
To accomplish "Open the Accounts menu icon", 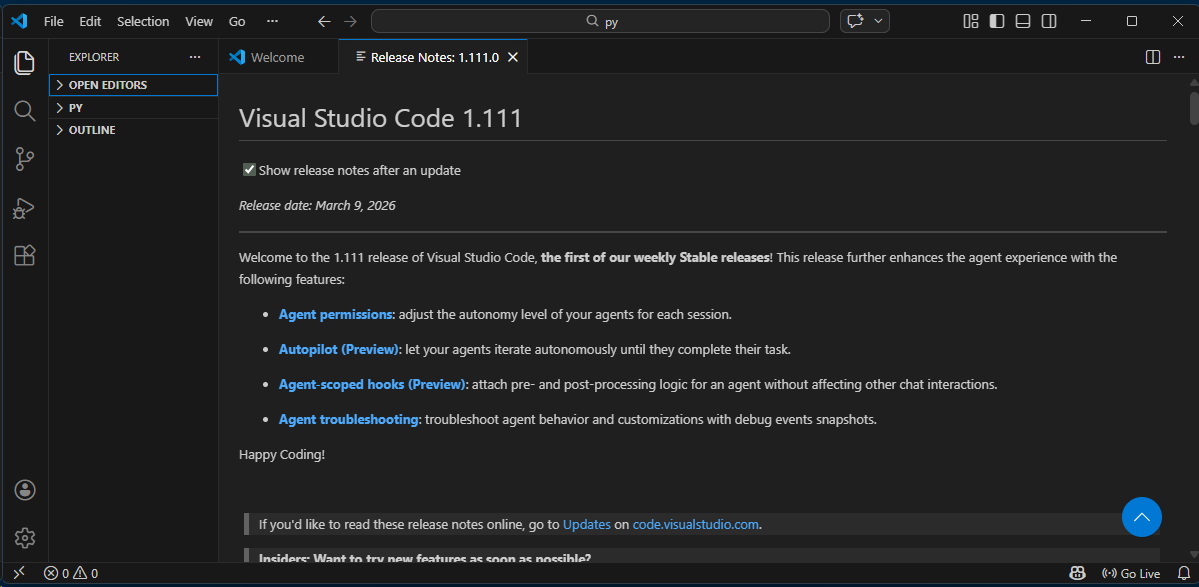I will (25, 490).
